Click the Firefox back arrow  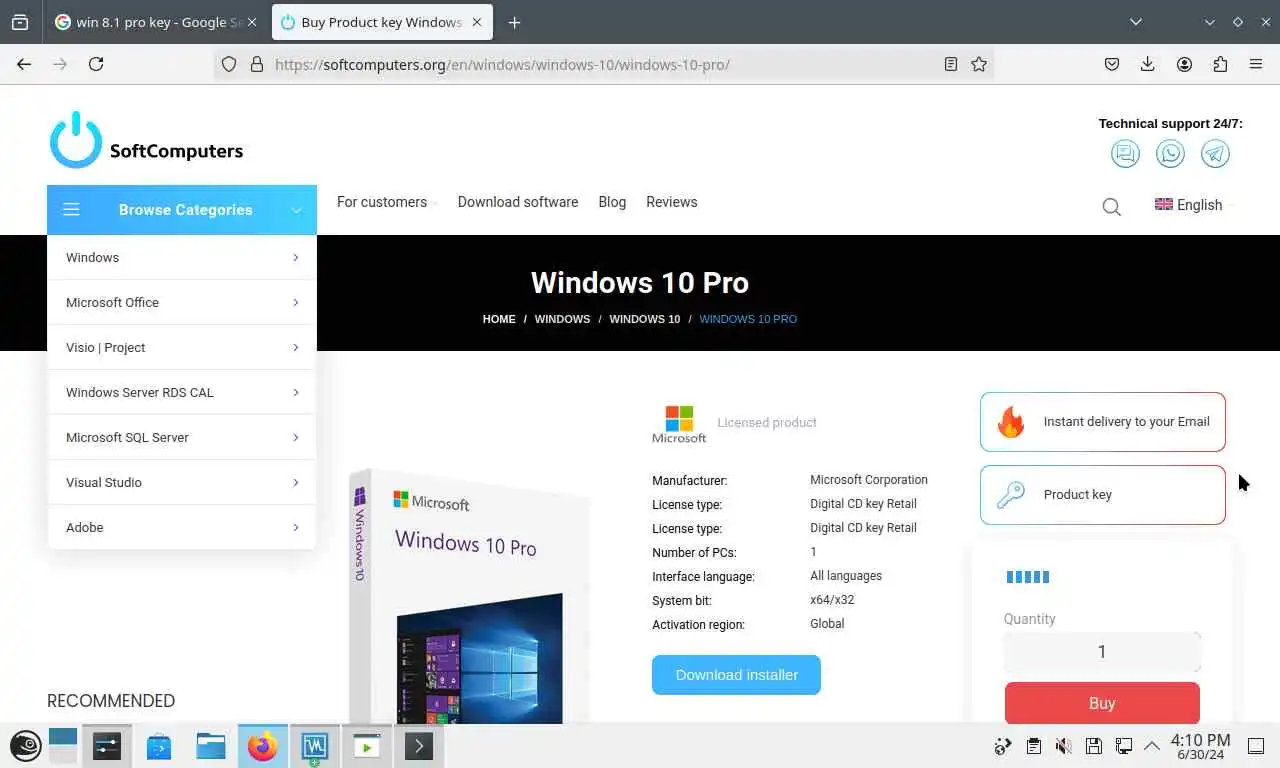click(x=24, y=64)
